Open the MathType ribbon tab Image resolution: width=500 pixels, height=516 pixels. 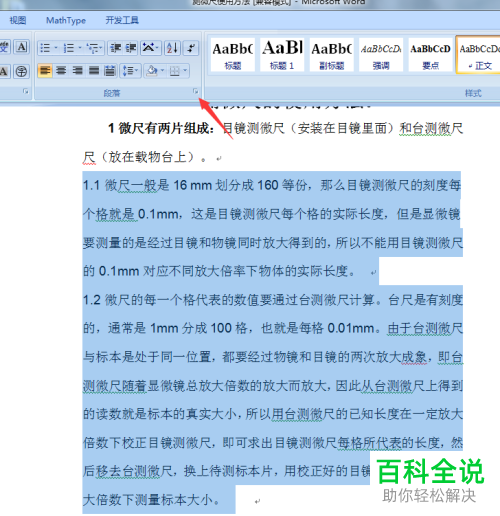[66, 20]
